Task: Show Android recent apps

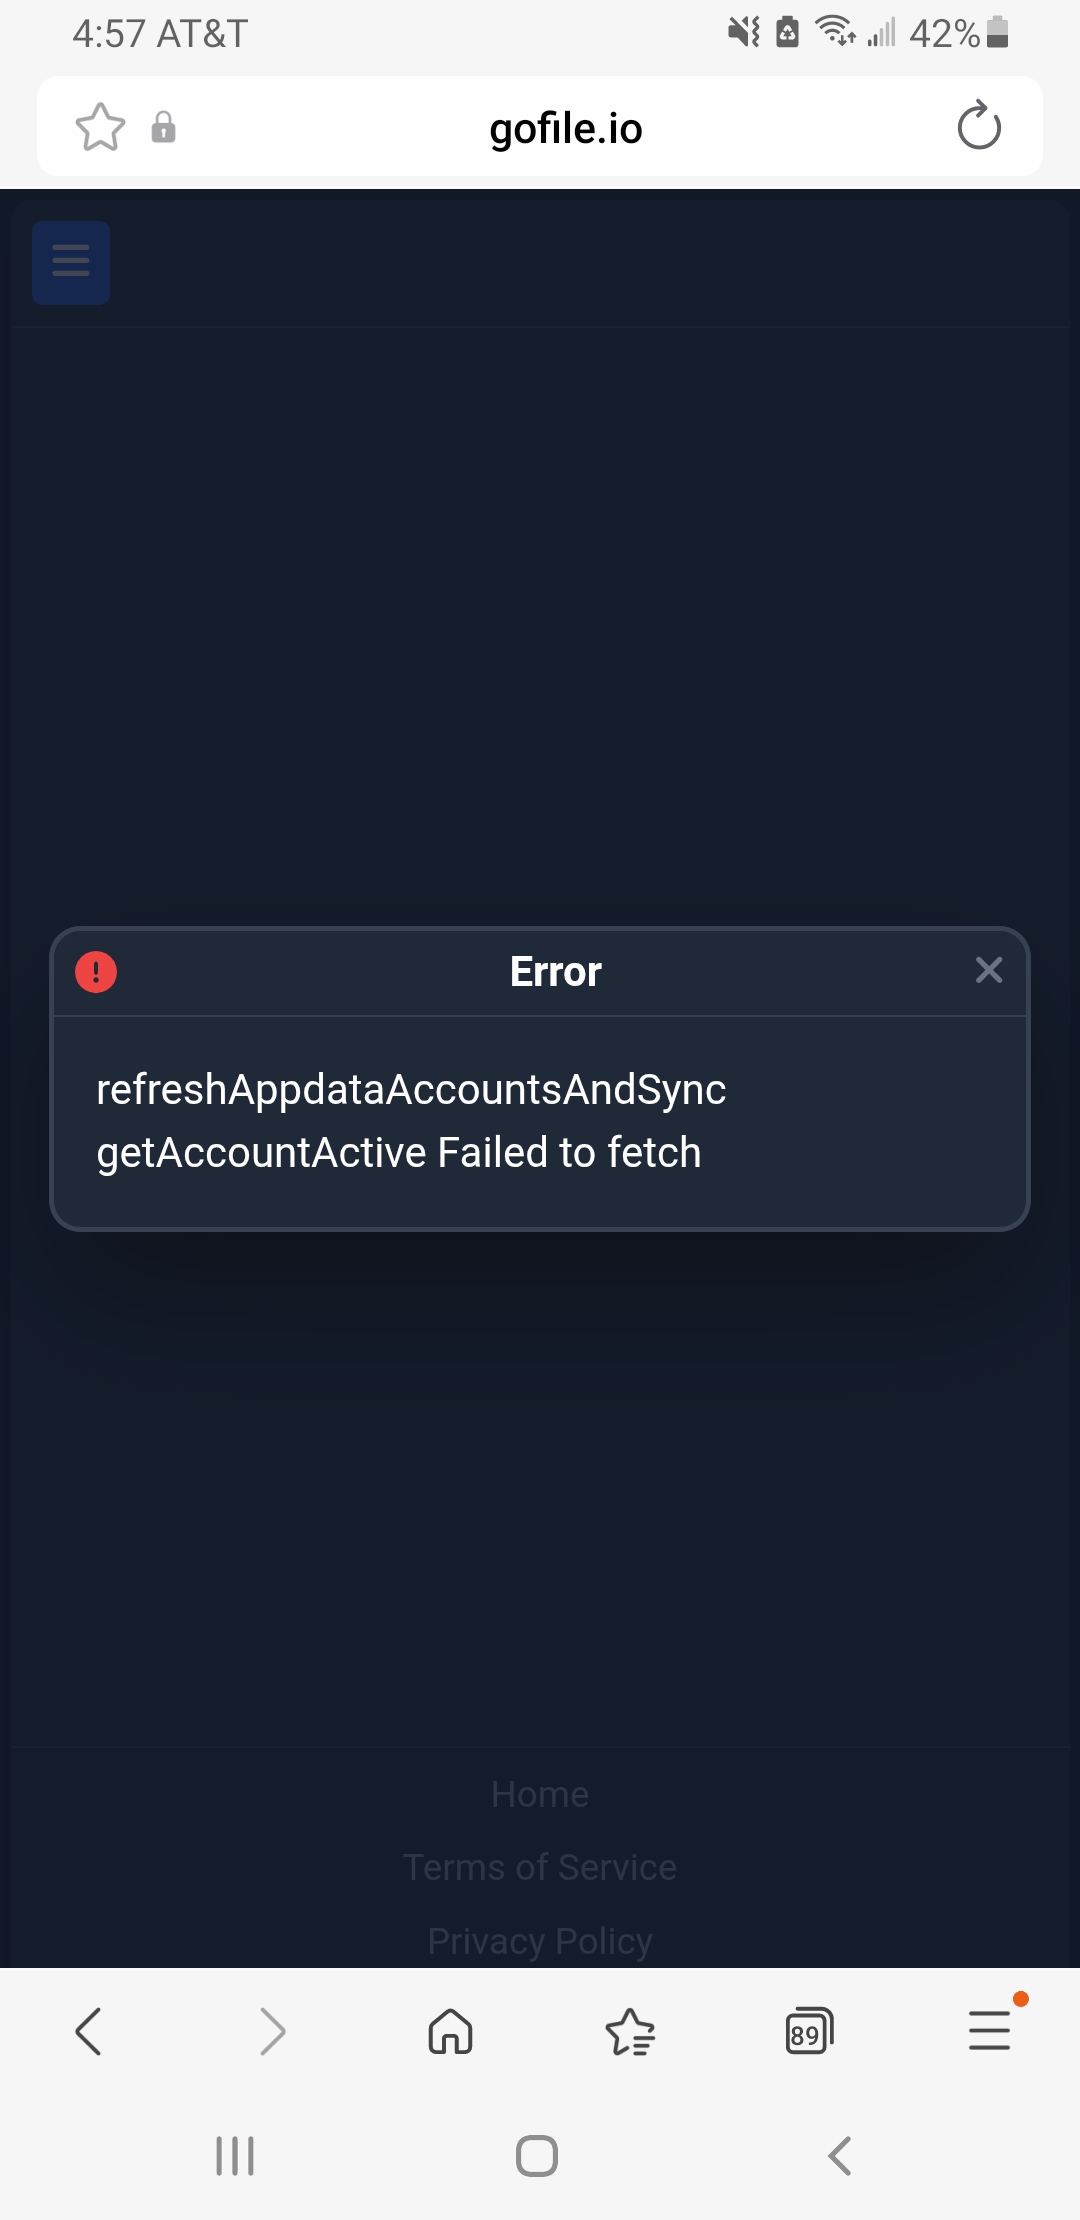Action: click(x=235, y=2155)
